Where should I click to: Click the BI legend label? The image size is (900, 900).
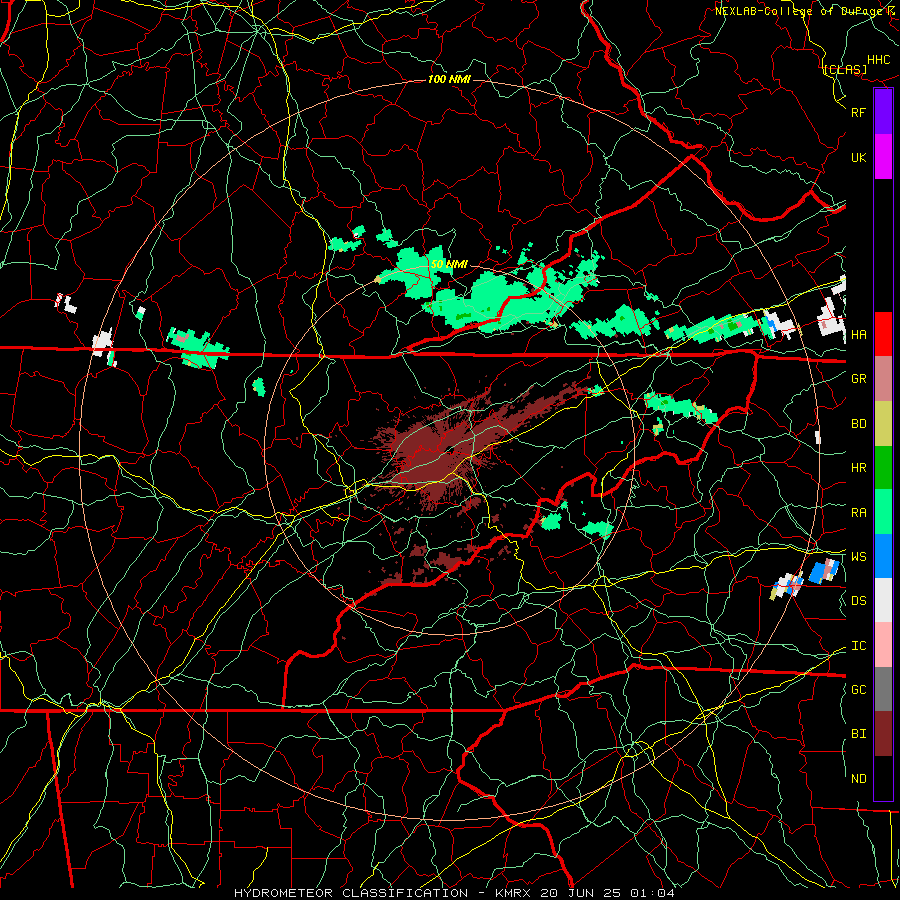[x=858, y=734]
